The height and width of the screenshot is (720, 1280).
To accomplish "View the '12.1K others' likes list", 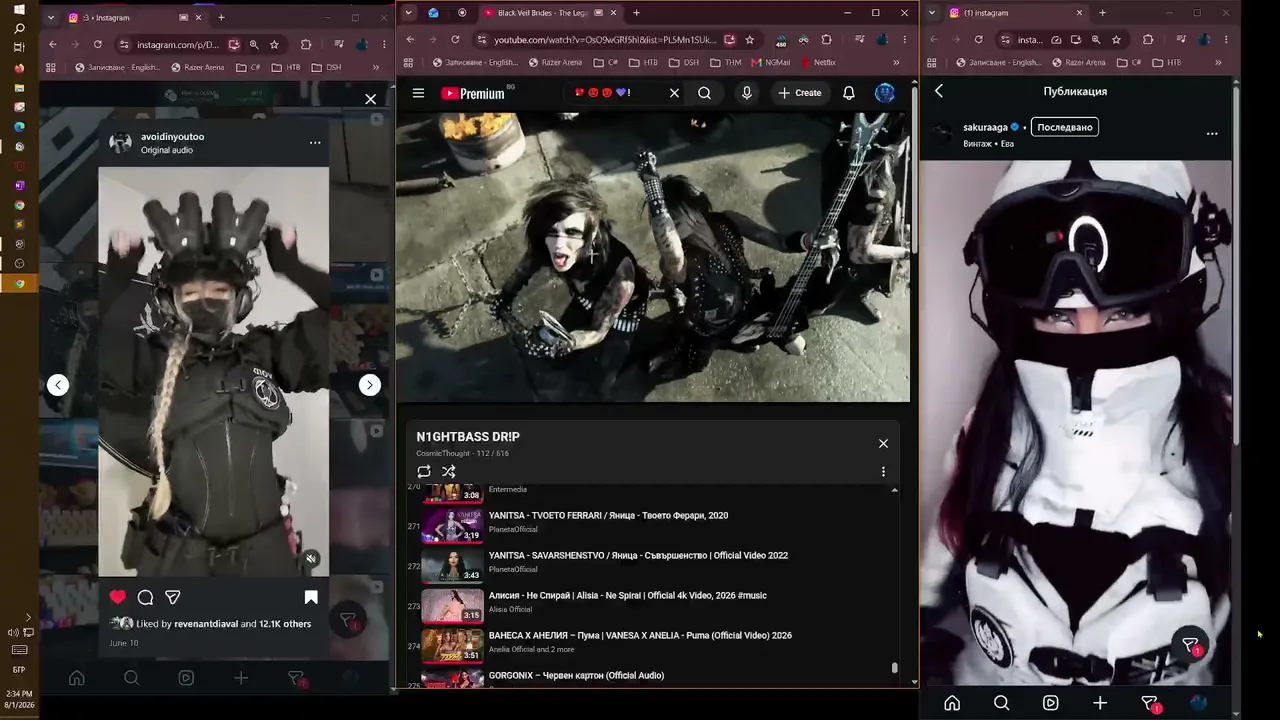I will pos(285,624).
